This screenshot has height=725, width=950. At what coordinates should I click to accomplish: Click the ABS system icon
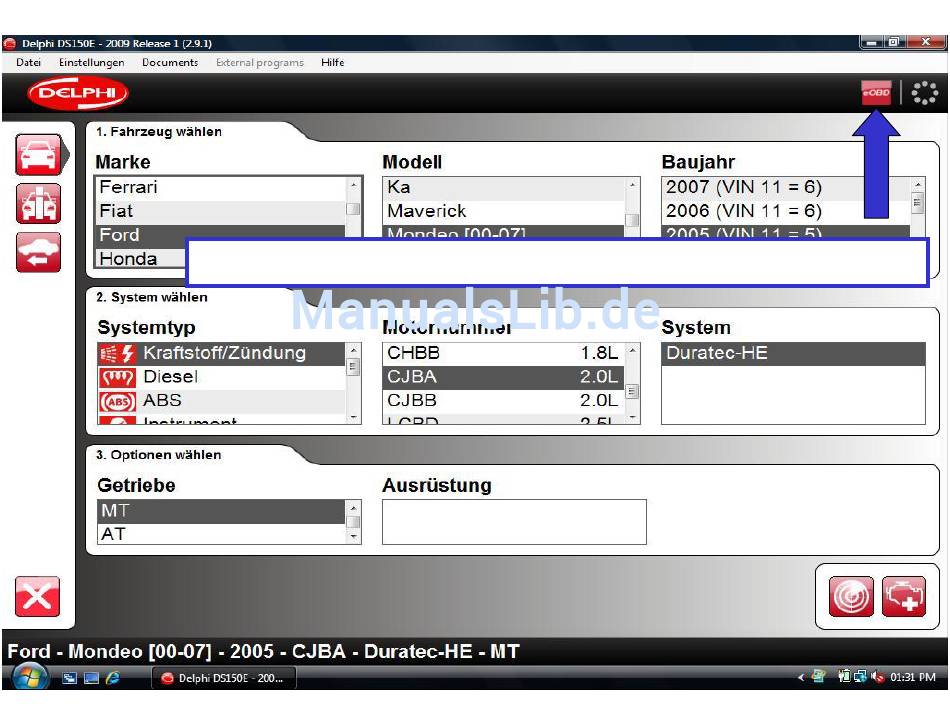[x=118, y=401]
